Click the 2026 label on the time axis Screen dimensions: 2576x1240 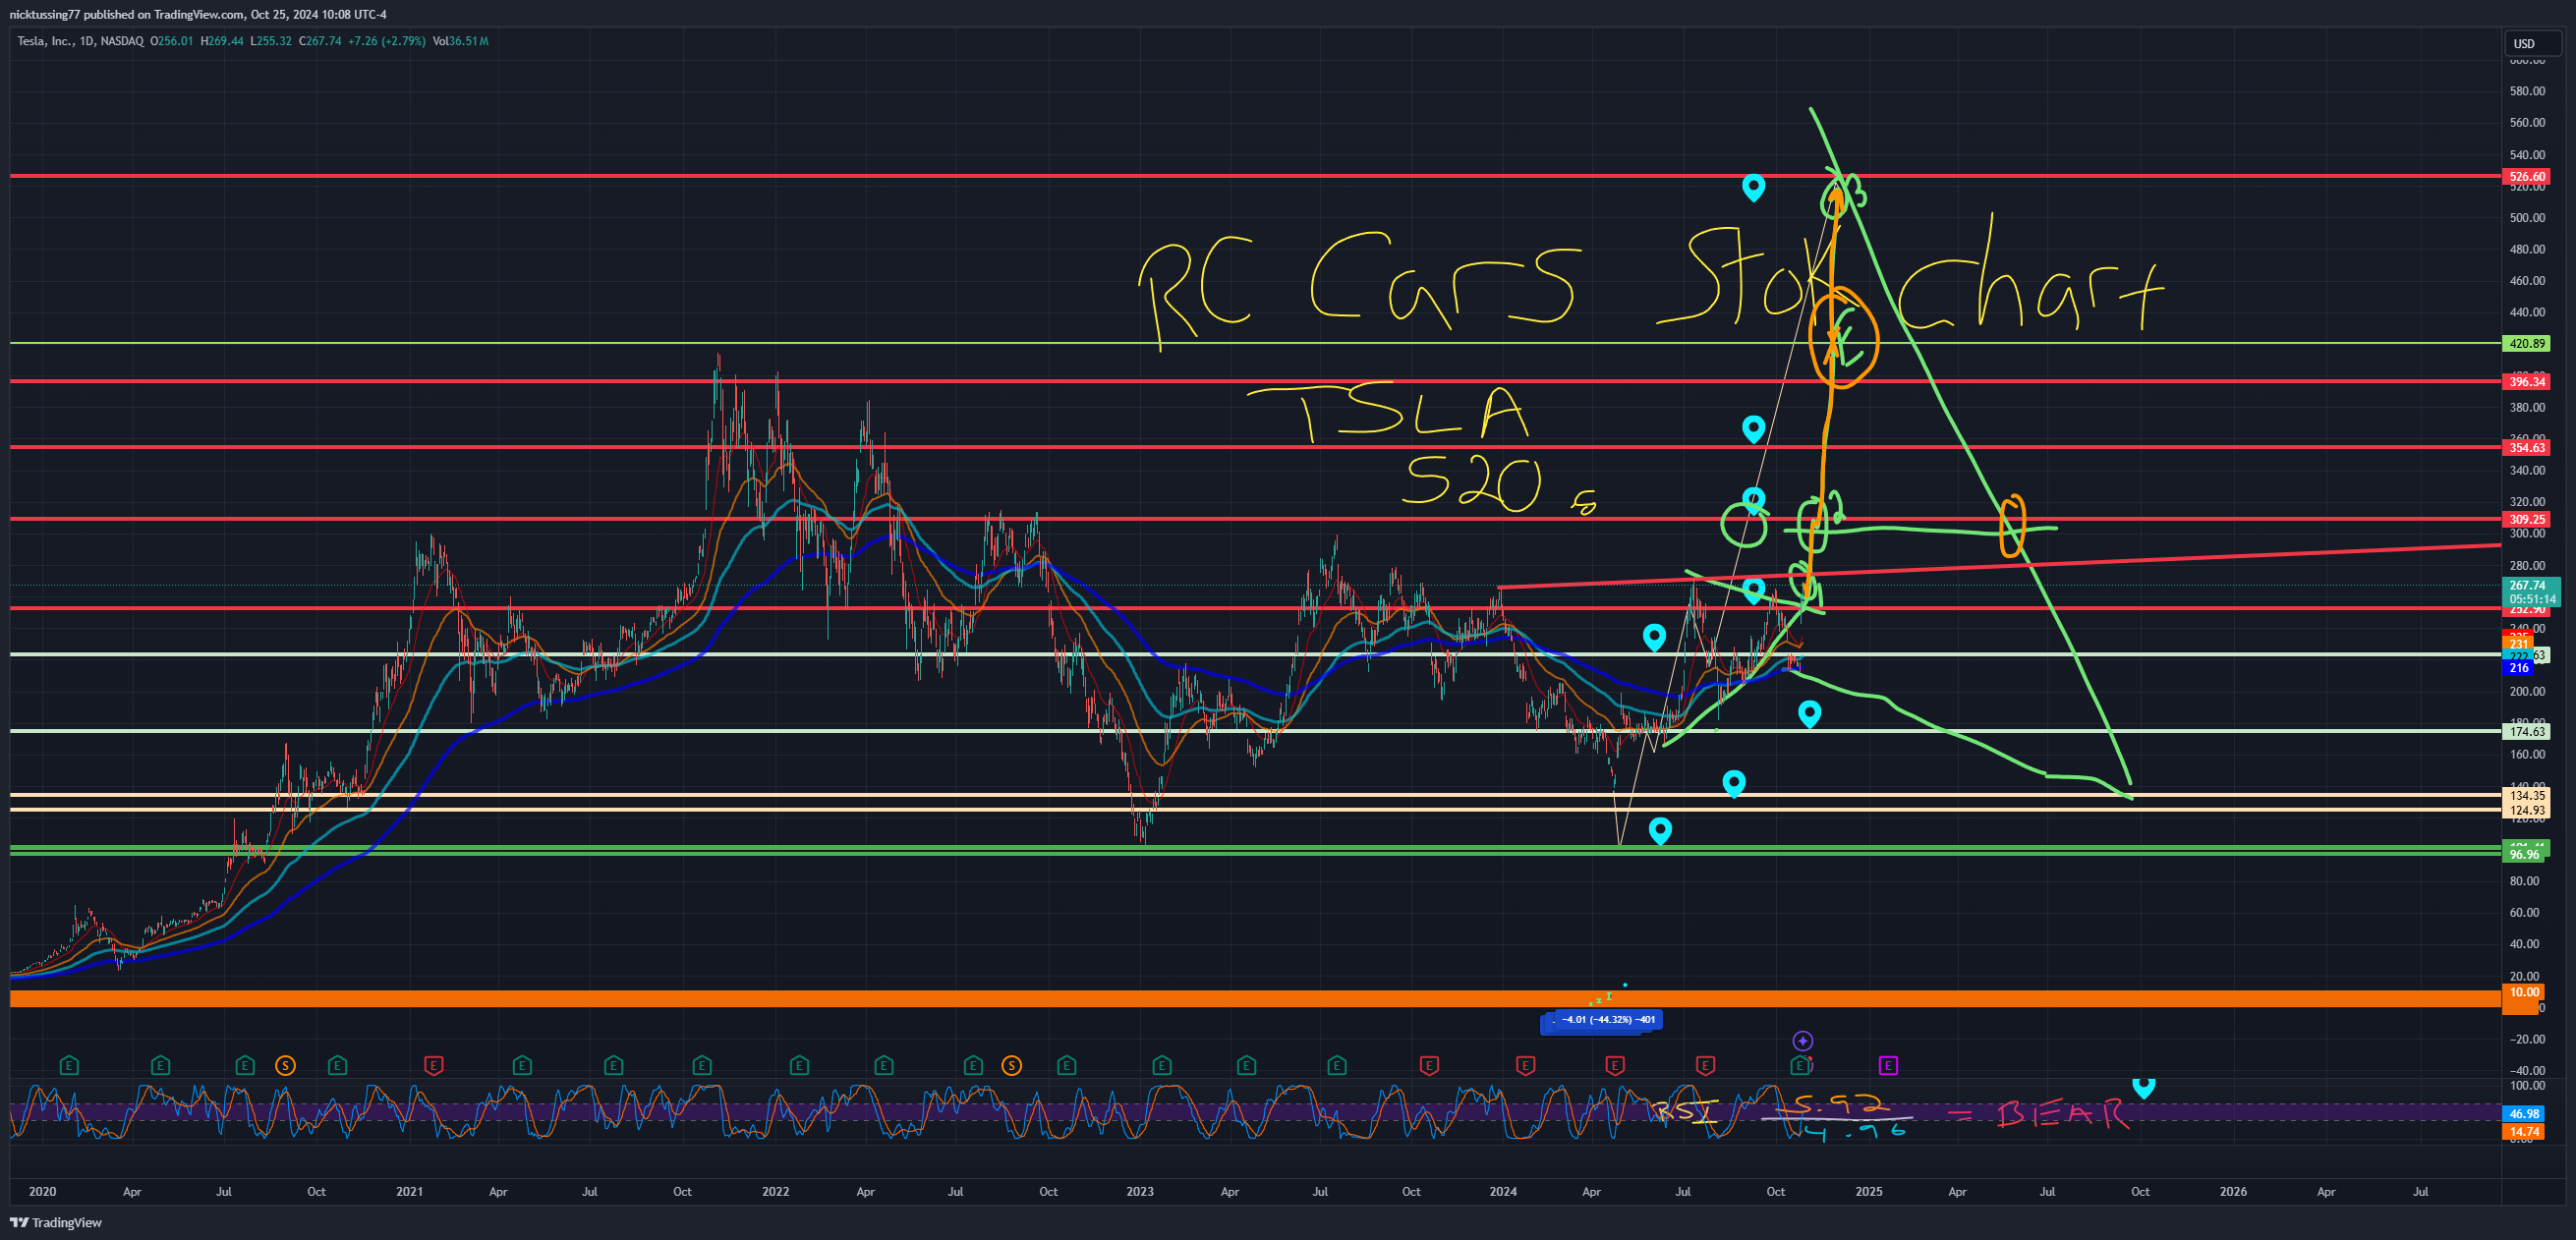(x=2233, y=1192)
